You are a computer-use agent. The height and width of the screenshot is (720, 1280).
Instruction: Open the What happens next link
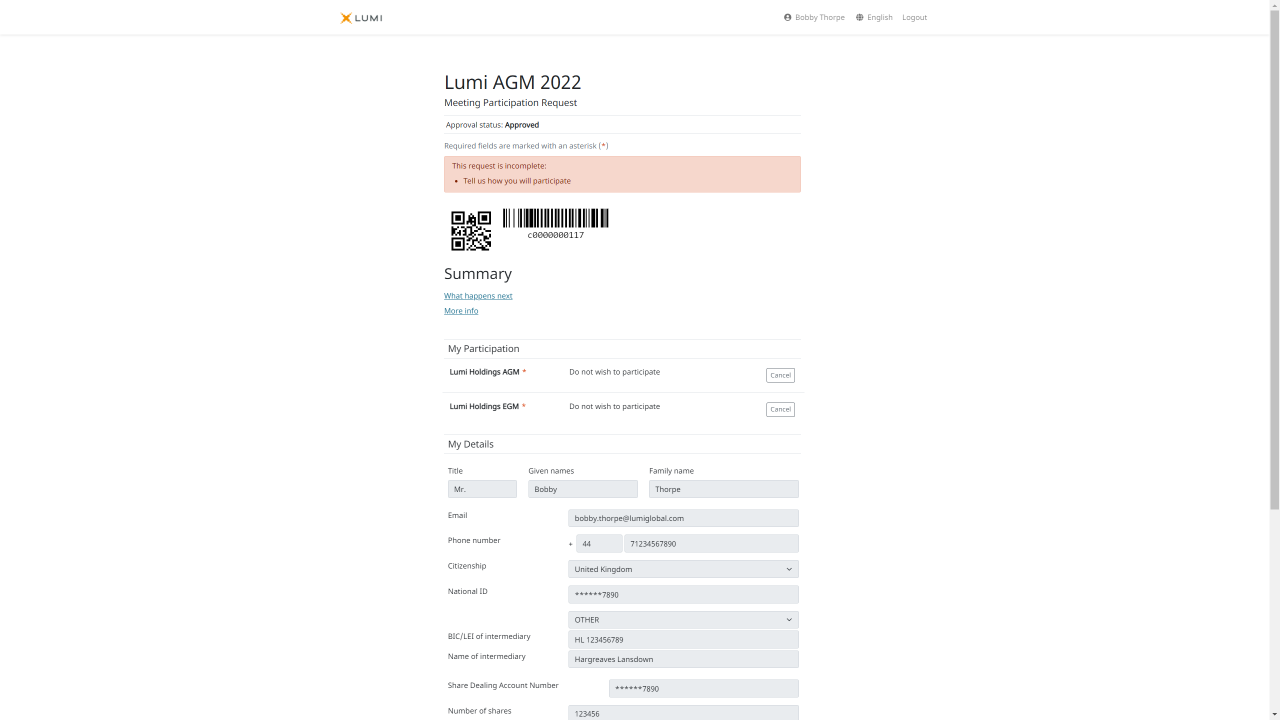coord(478,296)
